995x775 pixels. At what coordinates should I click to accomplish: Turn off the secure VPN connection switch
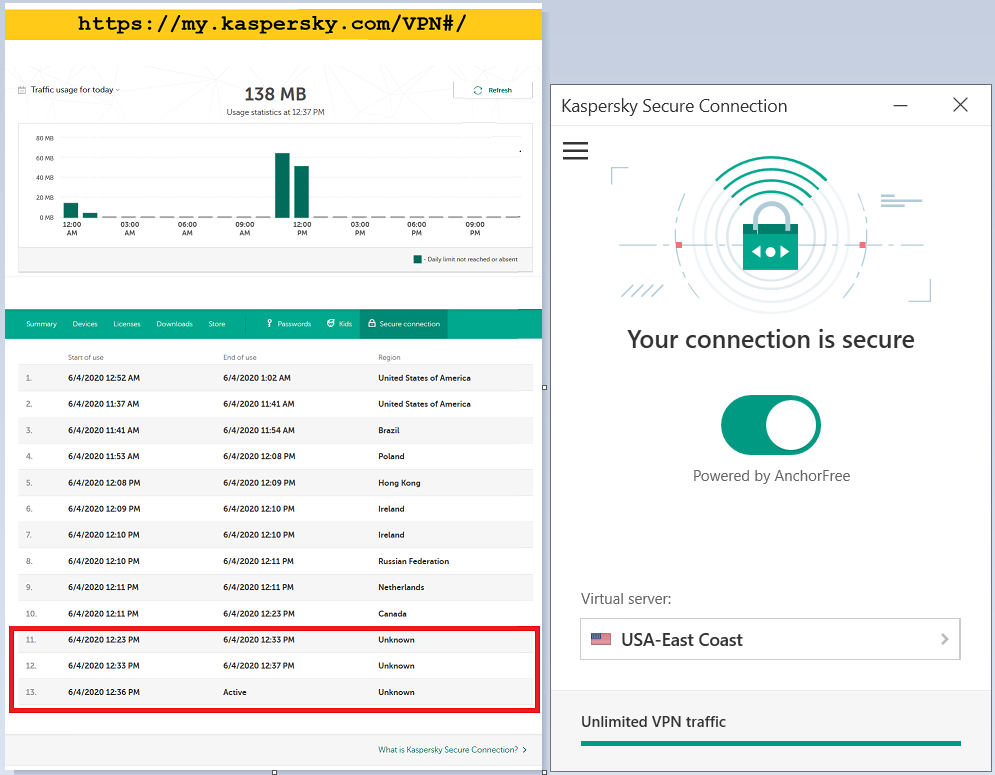(x=770, y=425)
